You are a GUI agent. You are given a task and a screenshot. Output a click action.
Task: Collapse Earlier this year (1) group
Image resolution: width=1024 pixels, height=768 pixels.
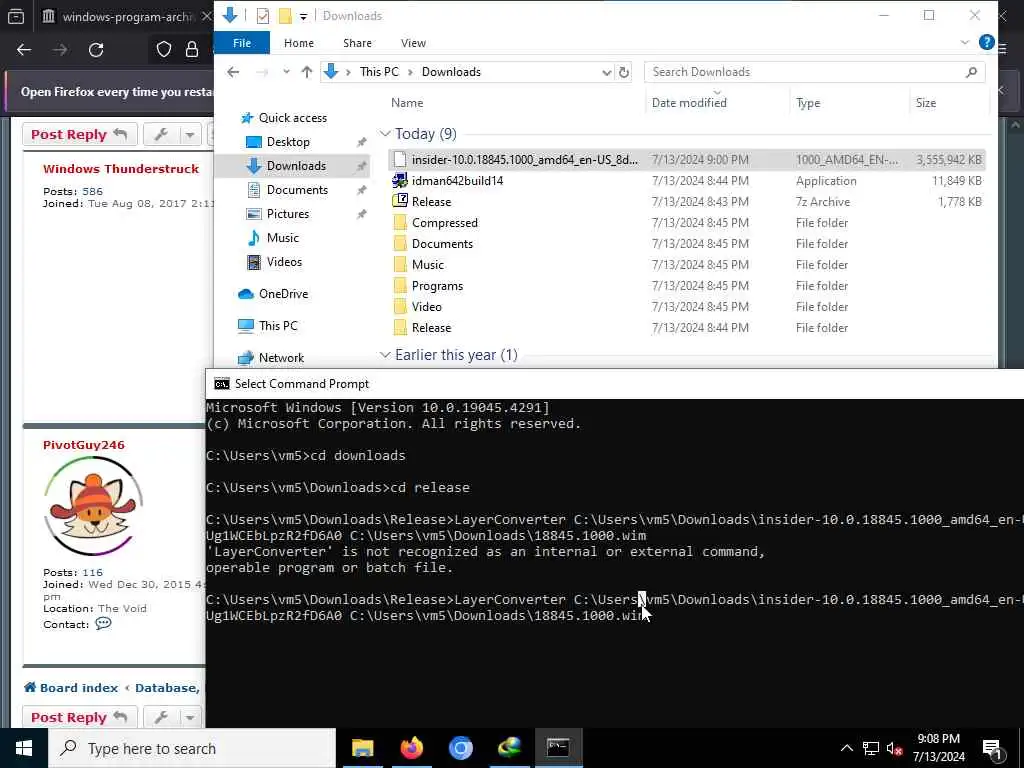(x=385, y=355)
